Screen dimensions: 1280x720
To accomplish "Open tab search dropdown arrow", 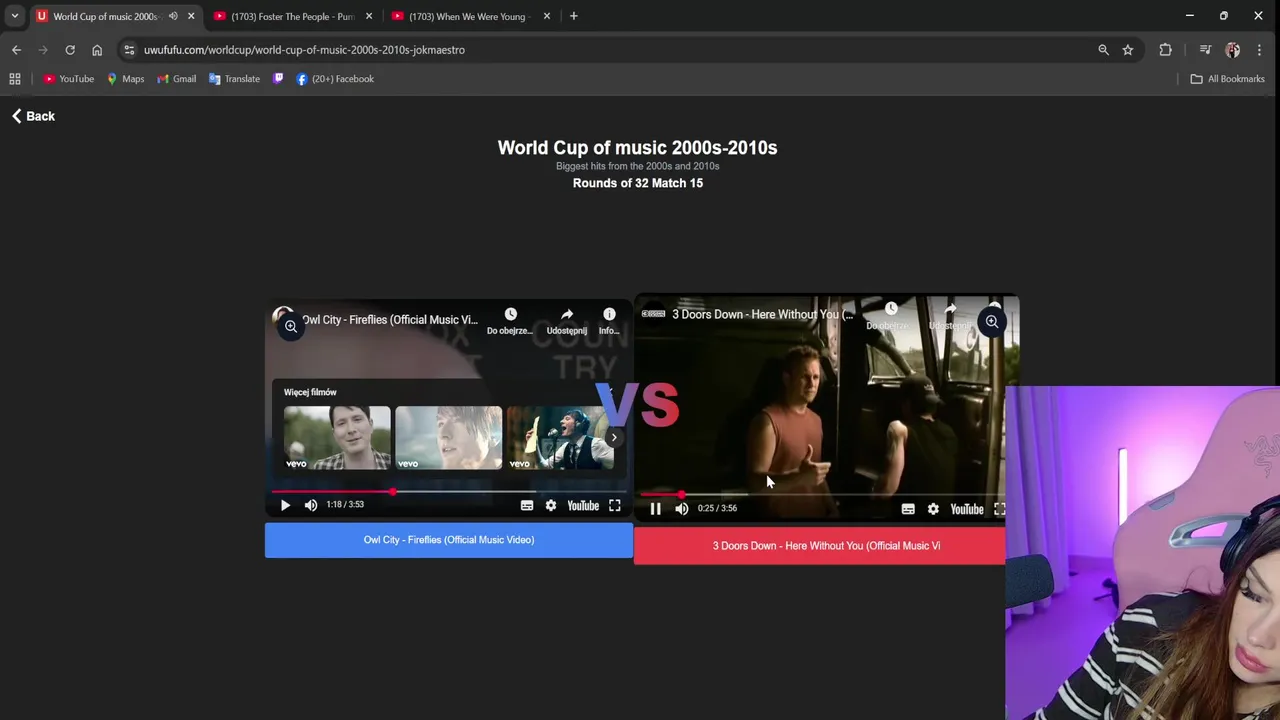I will click(15, 16).
